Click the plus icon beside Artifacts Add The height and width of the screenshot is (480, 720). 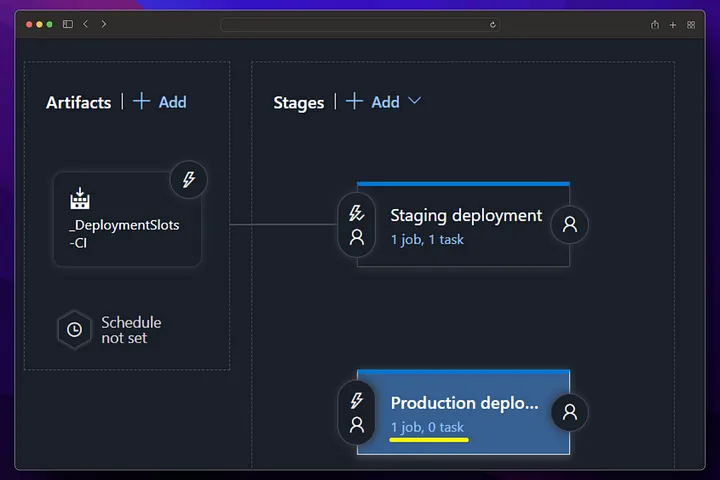click(141, 101)
